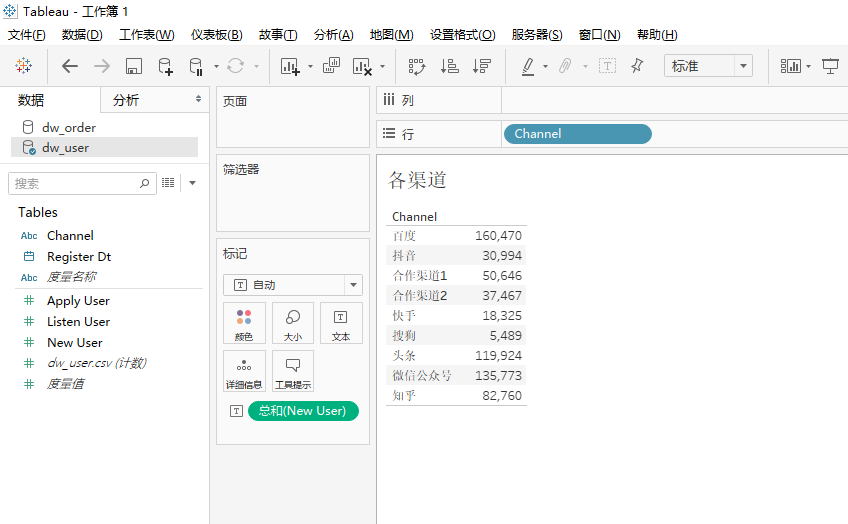Screen dimensions: 848x524
Task: Click the Color mark card
Action: coord(244,323)
